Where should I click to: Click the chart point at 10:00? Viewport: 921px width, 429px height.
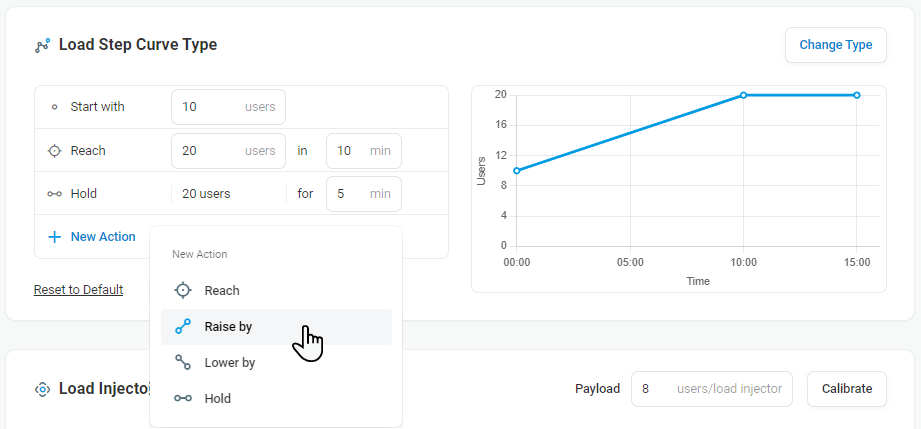coord(743,95)
